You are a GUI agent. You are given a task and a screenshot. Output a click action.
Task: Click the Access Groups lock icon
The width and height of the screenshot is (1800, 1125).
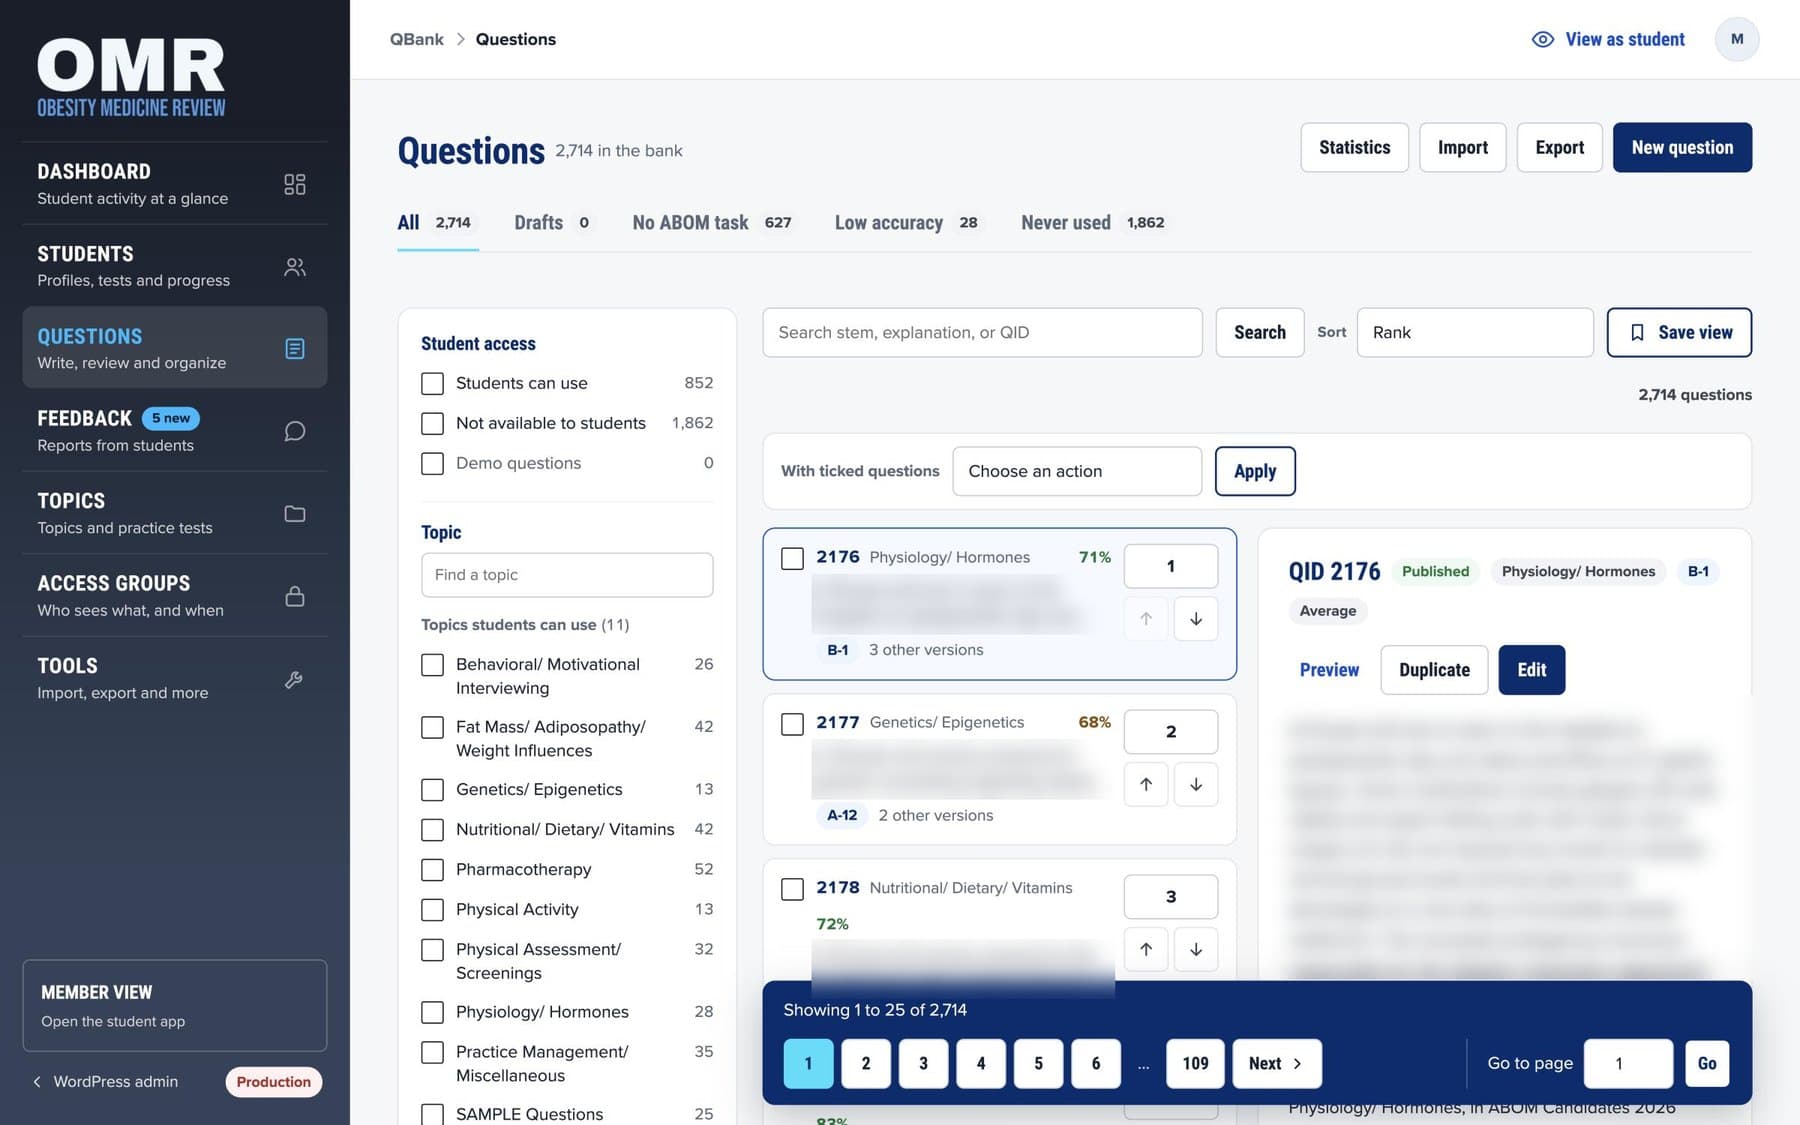point(294,596)
